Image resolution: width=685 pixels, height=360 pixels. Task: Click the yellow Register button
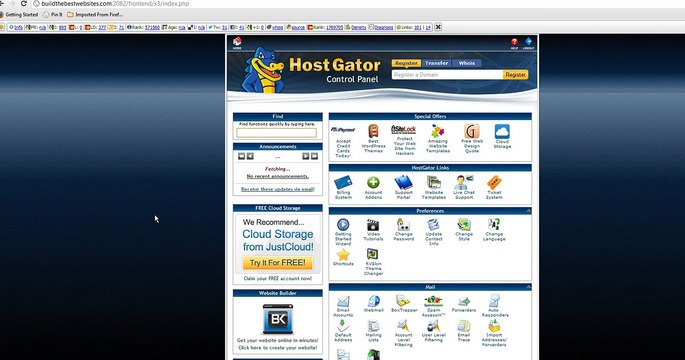pyautogui.click(x=515, y=75)
